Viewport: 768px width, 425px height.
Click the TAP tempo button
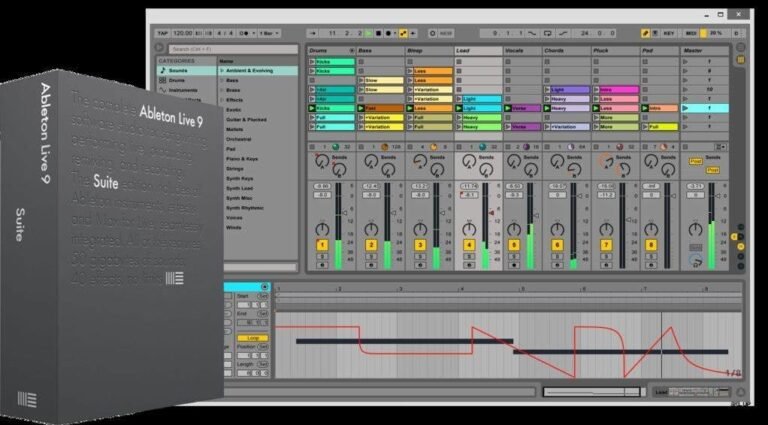click(163, 33)
